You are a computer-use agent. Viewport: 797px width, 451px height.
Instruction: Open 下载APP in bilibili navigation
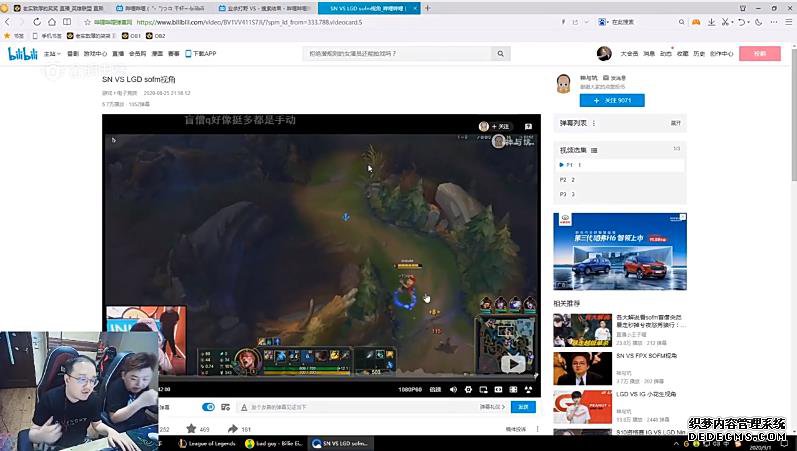click(x=201, y=53)
